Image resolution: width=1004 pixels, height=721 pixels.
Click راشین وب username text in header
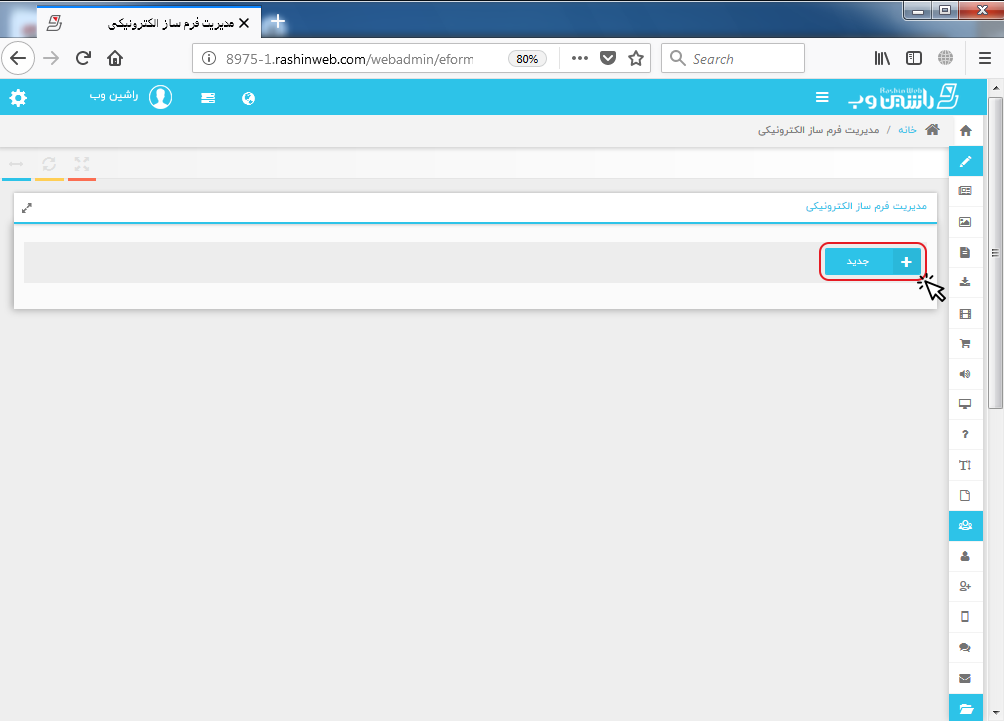[x=114, y=95]
